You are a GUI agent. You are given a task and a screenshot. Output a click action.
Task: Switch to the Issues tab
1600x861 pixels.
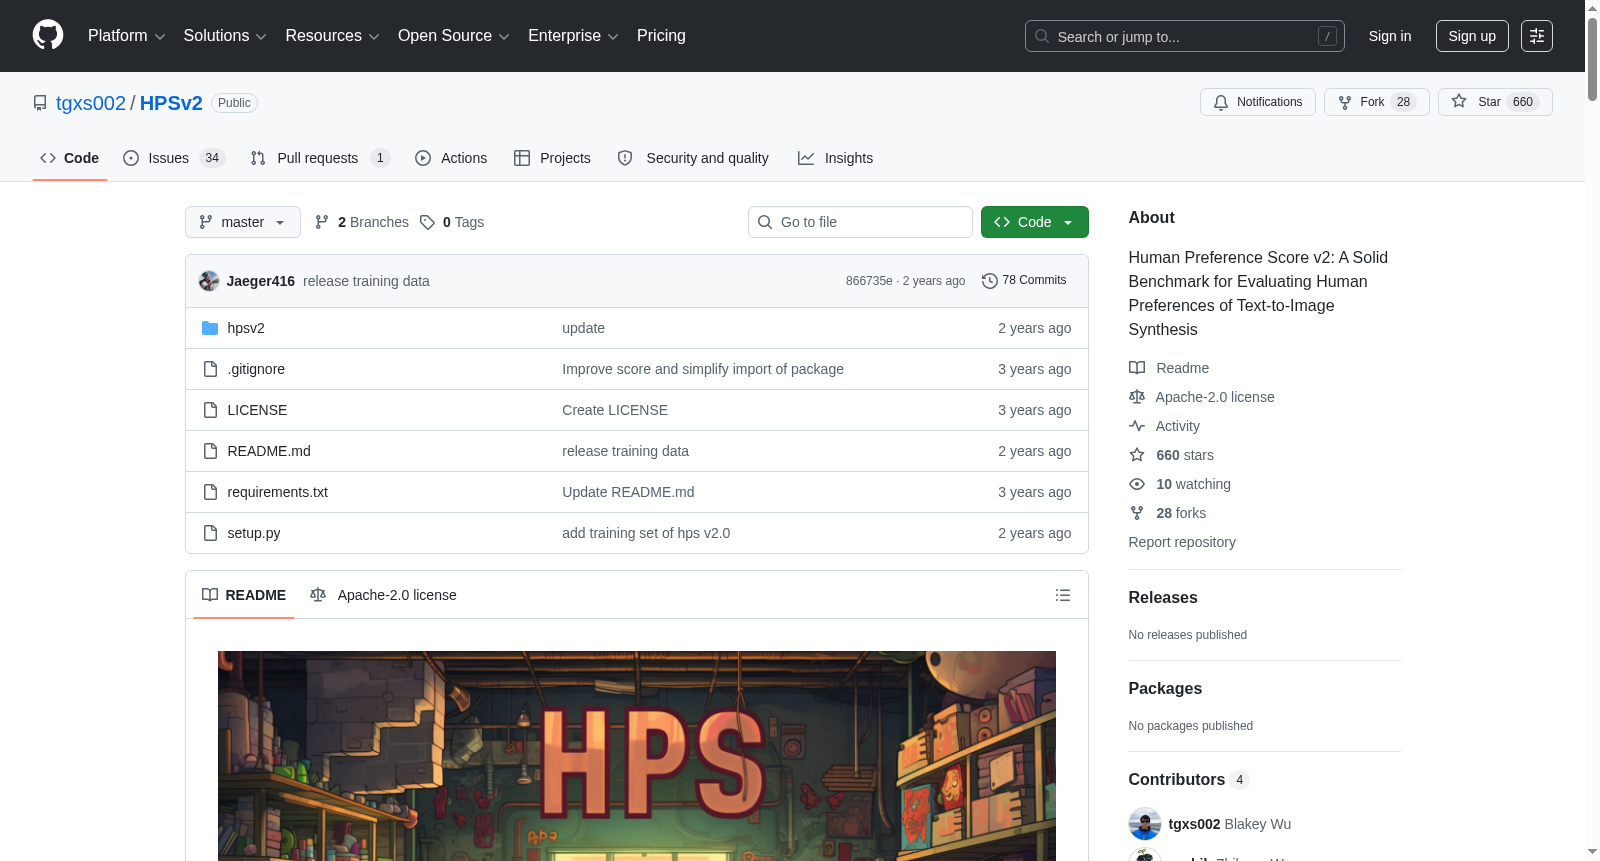tap(173, 158)
